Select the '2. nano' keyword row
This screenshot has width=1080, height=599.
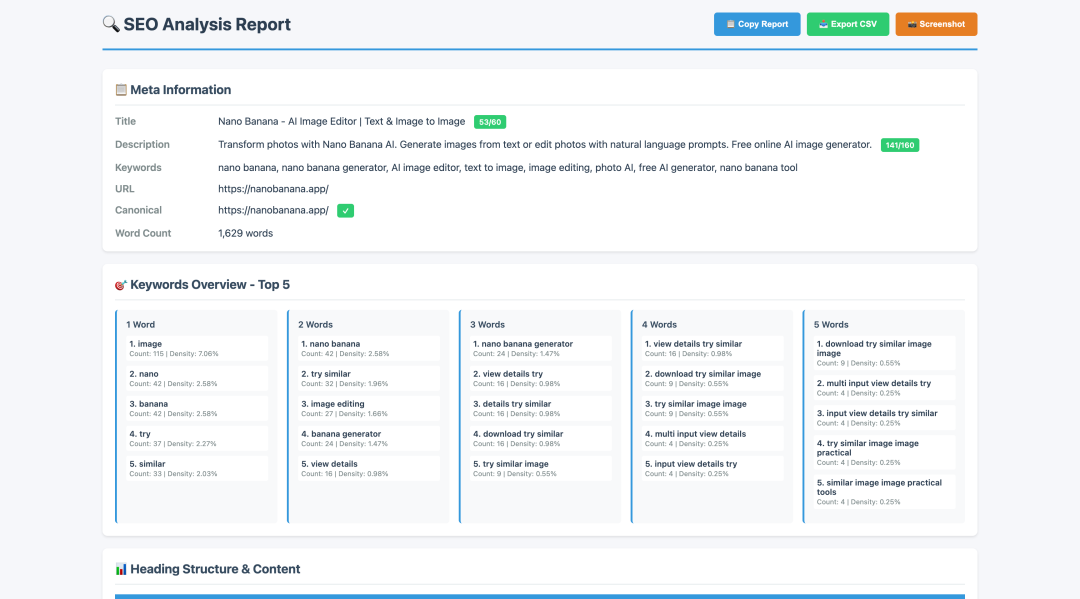(x=197, y=379)
